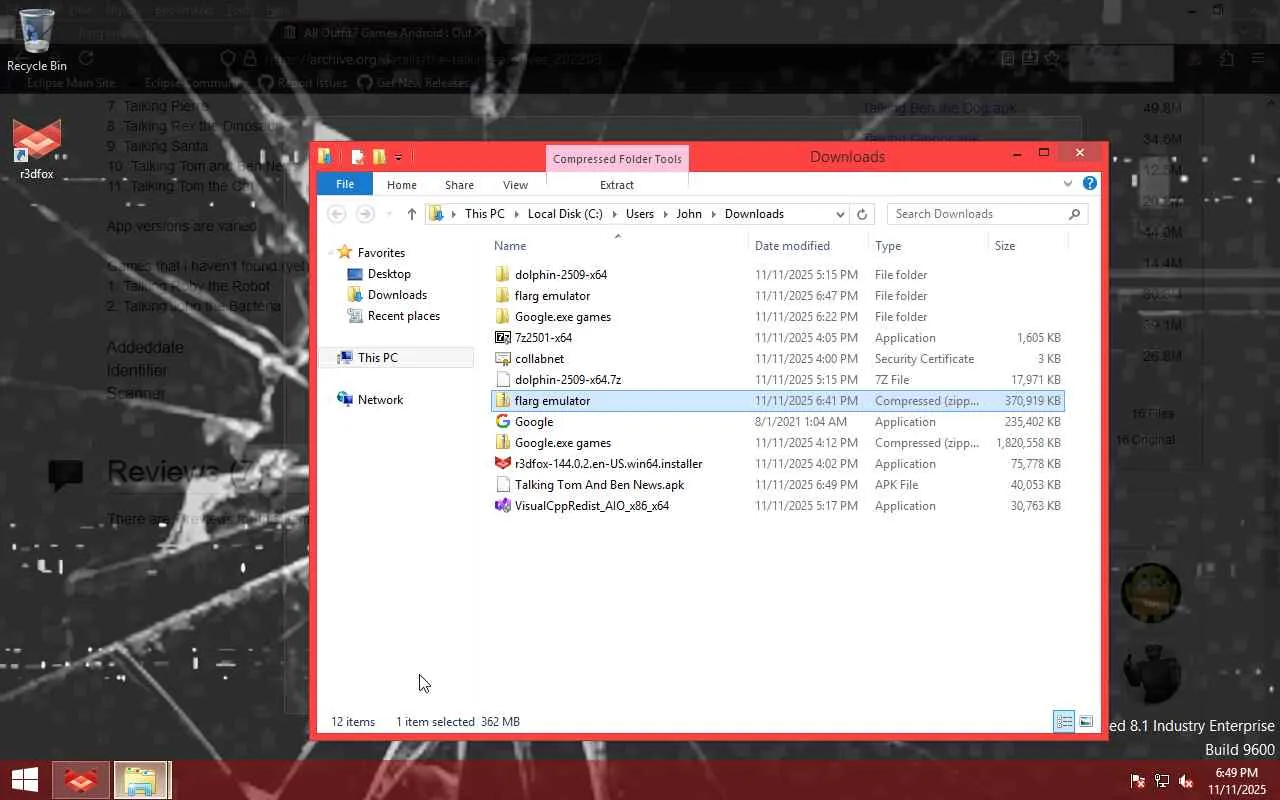Select Network in the navigation pane
This screenshot has width=1280, height=800.
pyautogui.click(x=380, y=400)
